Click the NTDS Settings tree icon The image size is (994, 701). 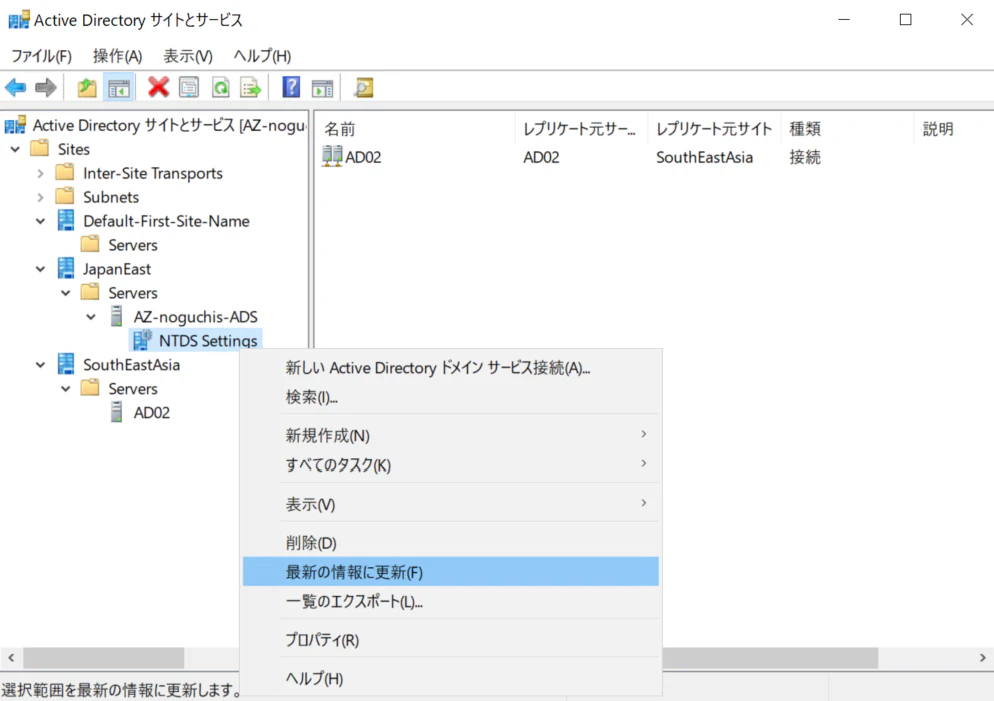point(143,340)
